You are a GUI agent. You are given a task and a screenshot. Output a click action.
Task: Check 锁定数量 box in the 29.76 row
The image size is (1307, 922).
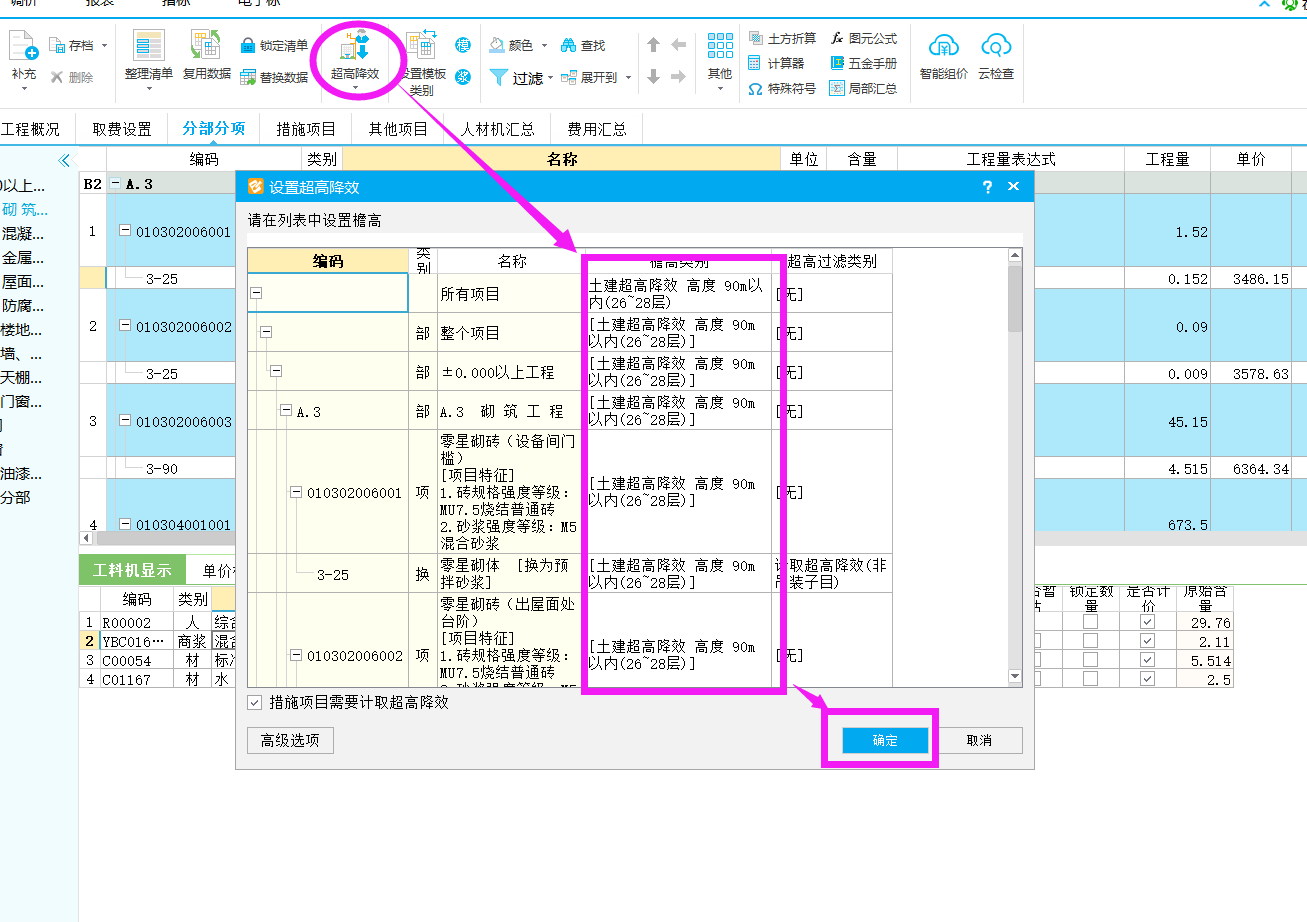pos(1091,622)
